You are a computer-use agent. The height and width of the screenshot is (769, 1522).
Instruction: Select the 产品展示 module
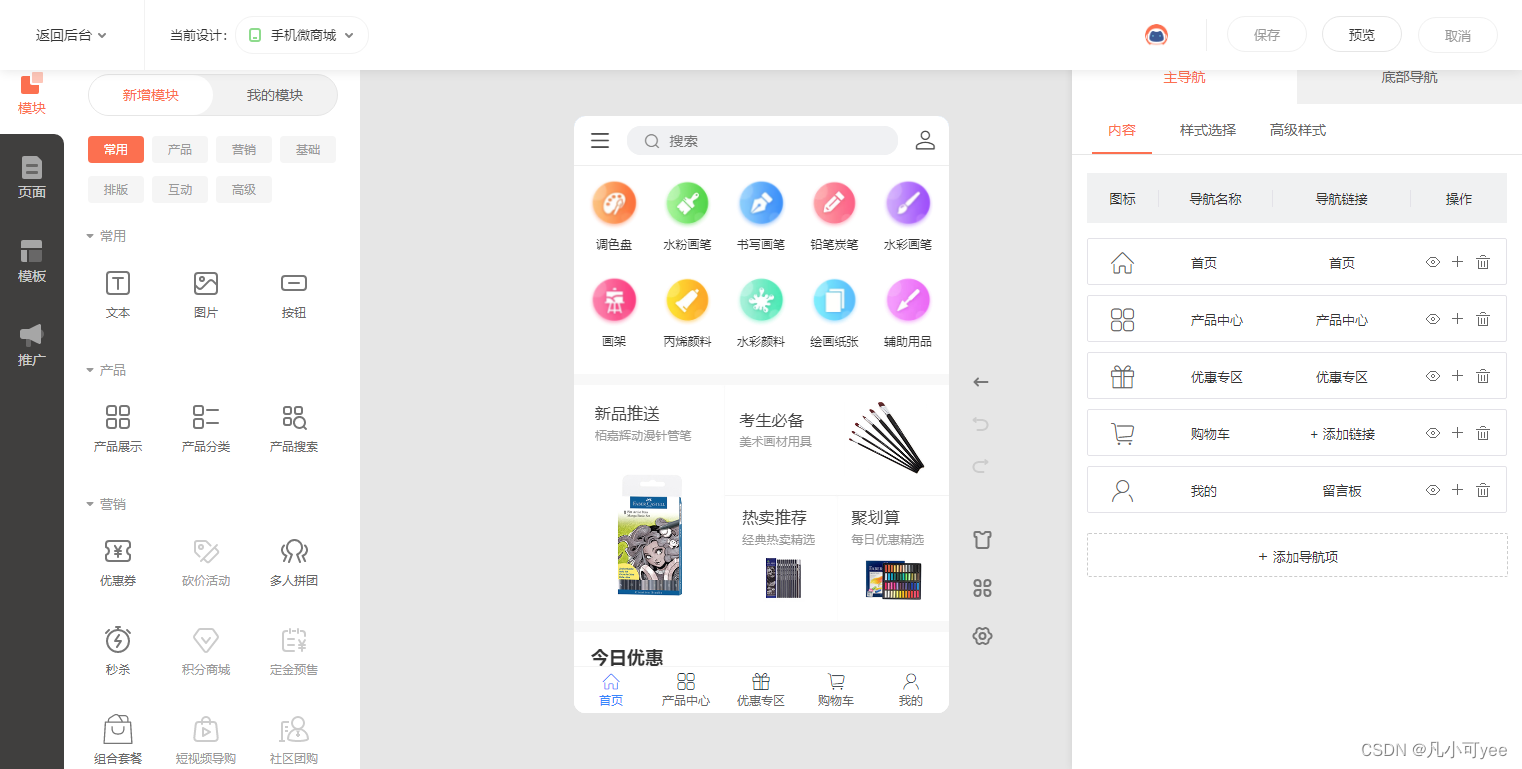[x=118, y=429]
